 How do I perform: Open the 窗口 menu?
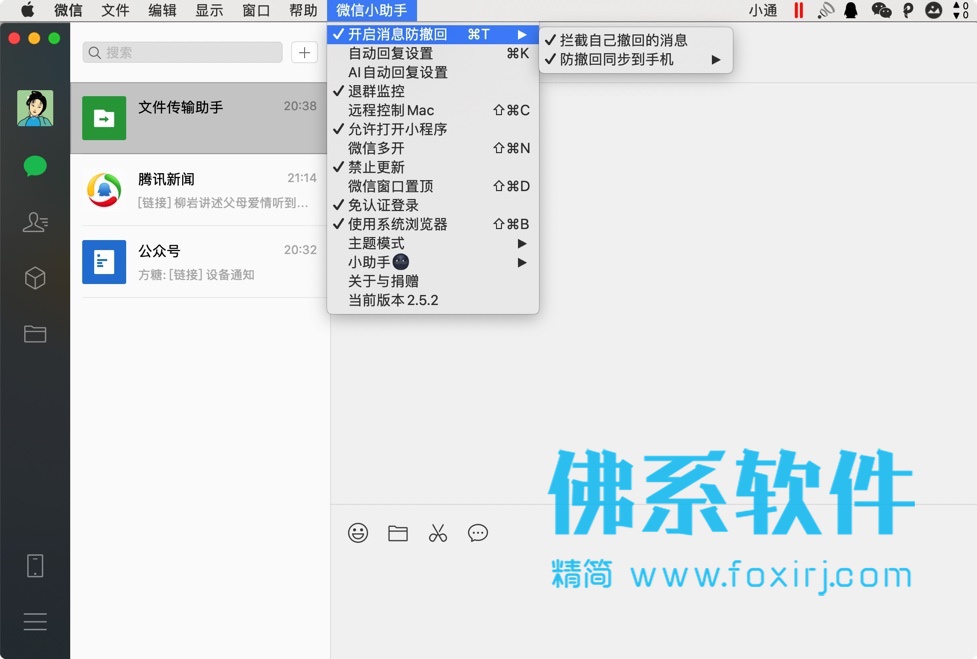(x=256, y=10)
